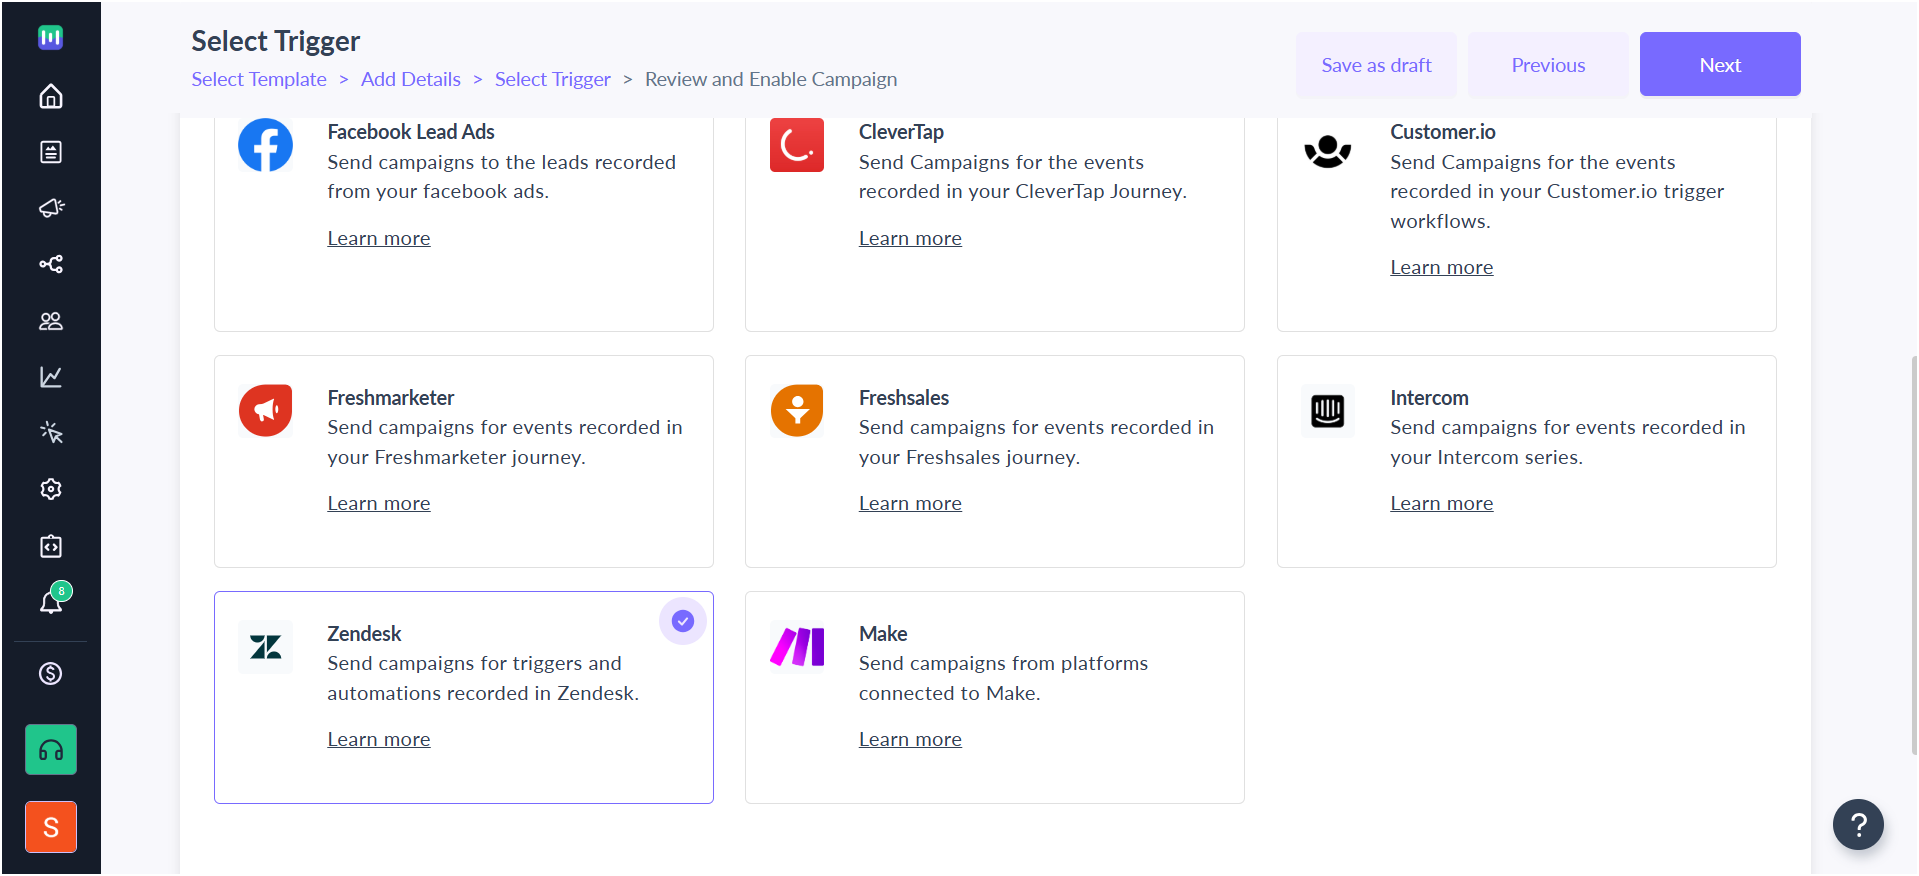The width and height of the screenshot is (1919, 876).
Task: Toggle the Zendesk selected checkmark
Action: pos(683,621)
